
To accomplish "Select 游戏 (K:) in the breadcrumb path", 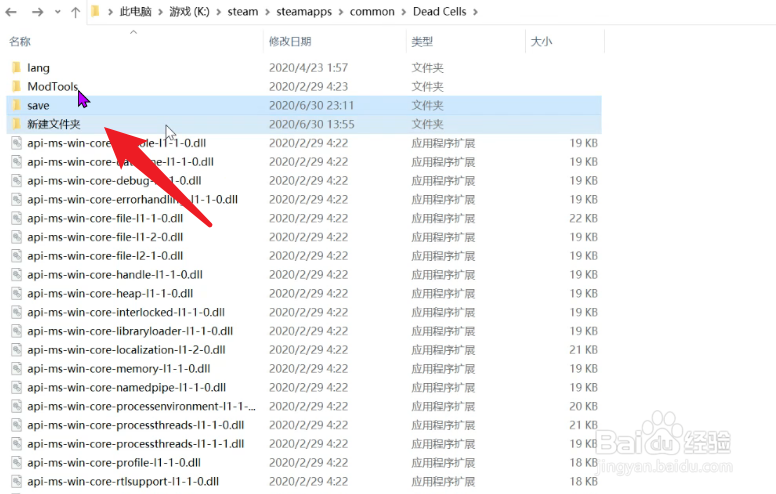I will point(189,11).
